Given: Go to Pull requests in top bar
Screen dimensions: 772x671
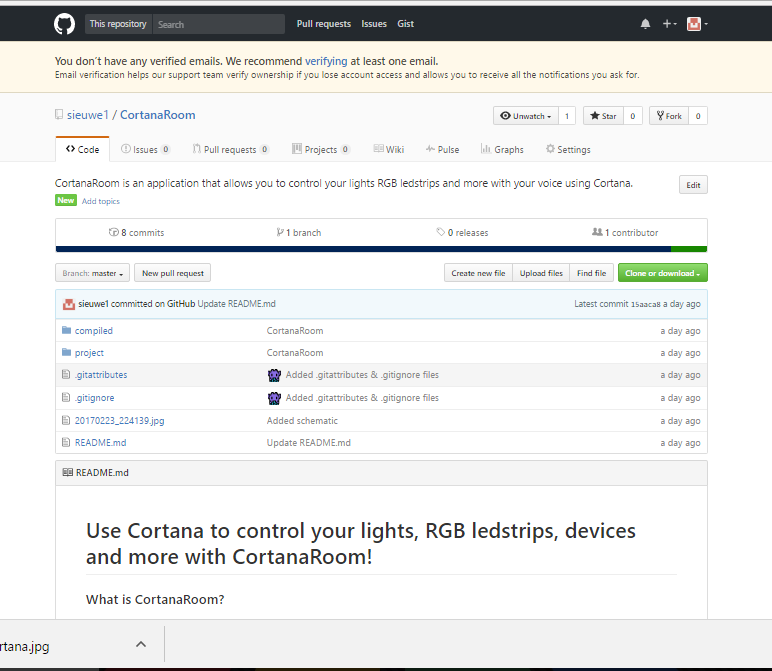Looking at the screenshot, I should click(323, 24).
